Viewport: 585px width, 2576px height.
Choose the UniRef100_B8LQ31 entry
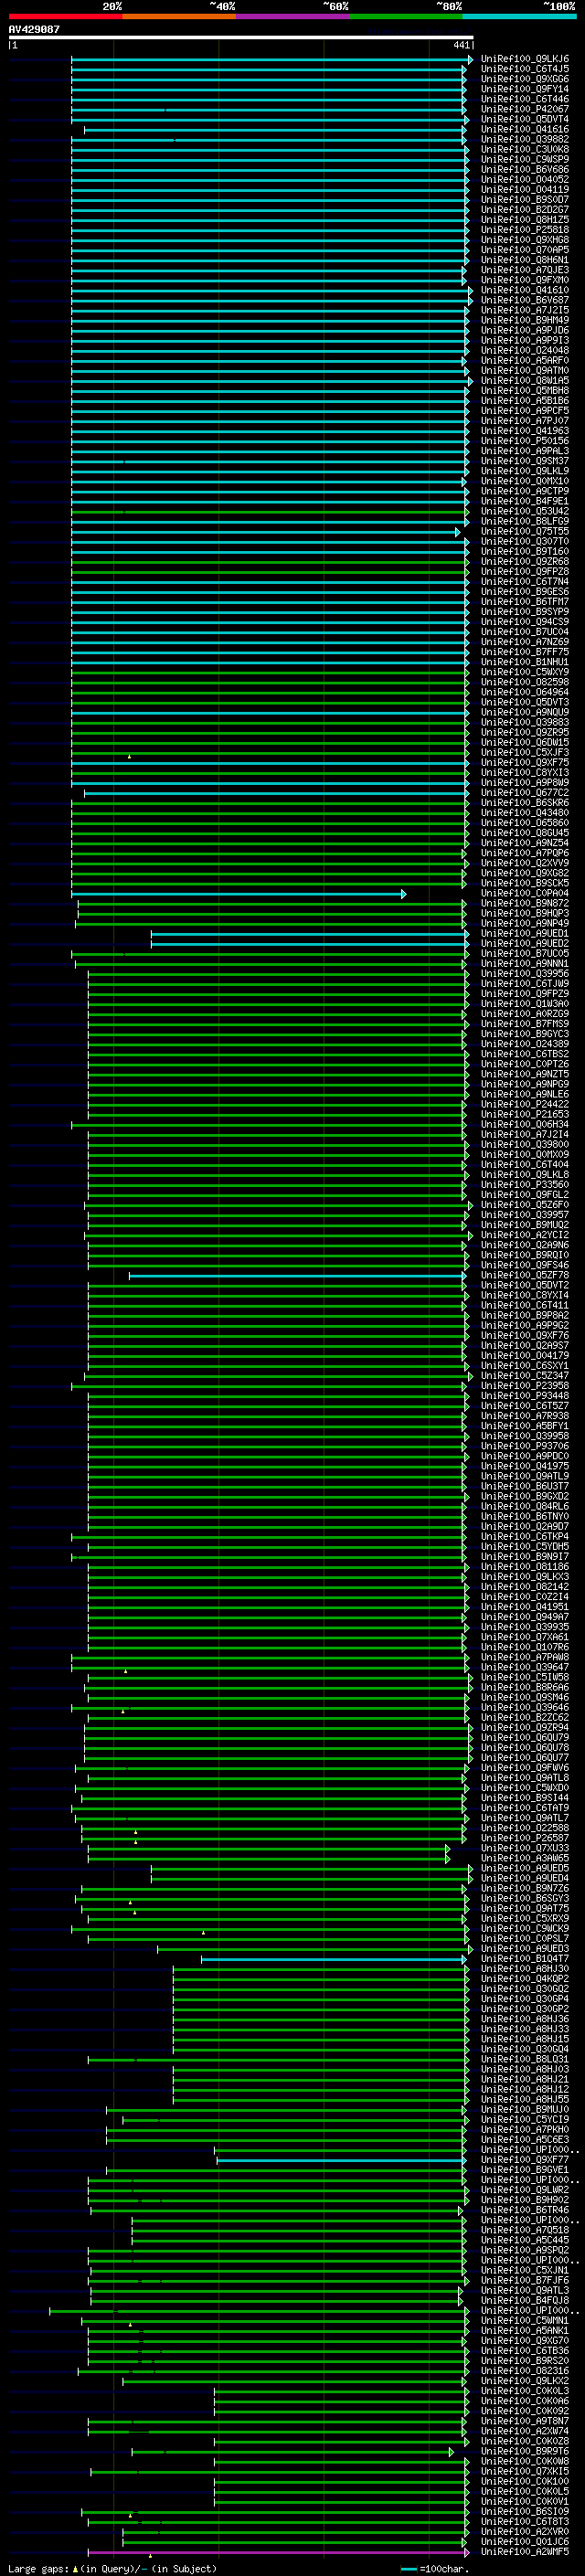click(525, 2059)
